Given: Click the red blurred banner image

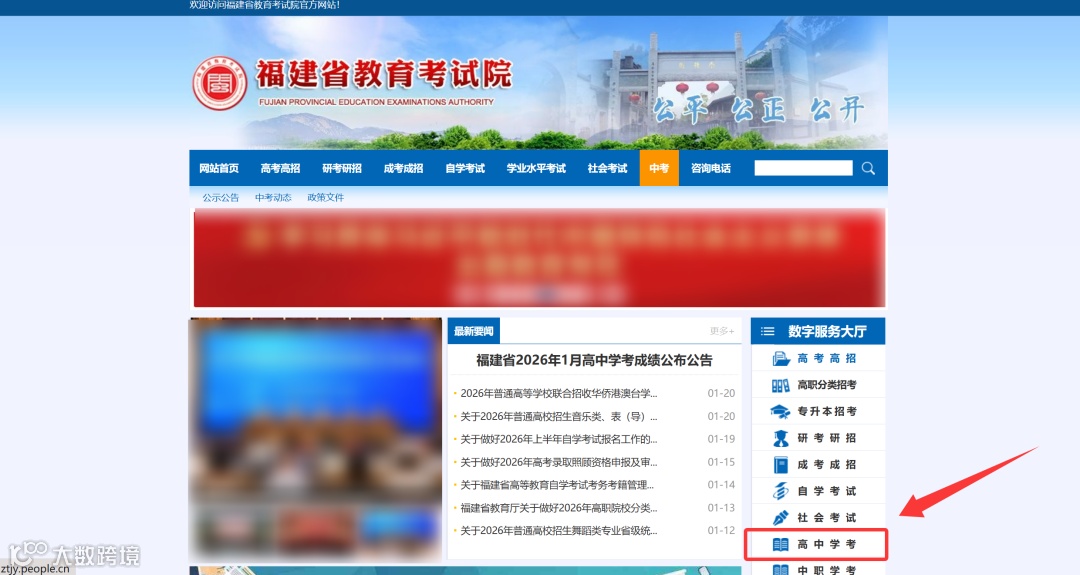Looking at the screenshot, I should point(539,258).
